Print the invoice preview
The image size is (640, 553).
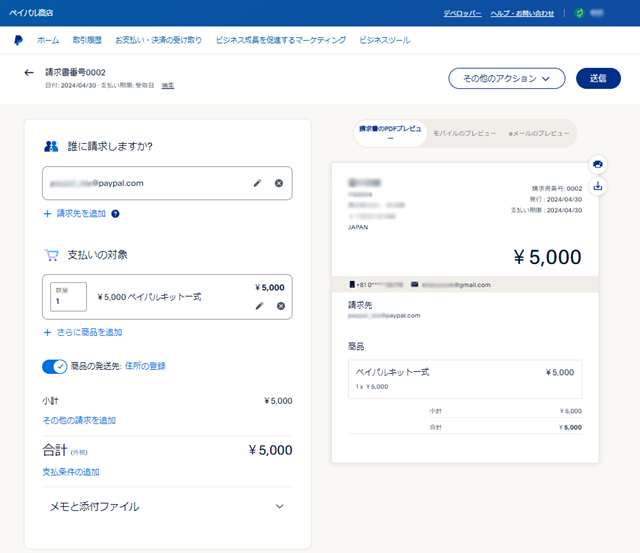point(597,163)
